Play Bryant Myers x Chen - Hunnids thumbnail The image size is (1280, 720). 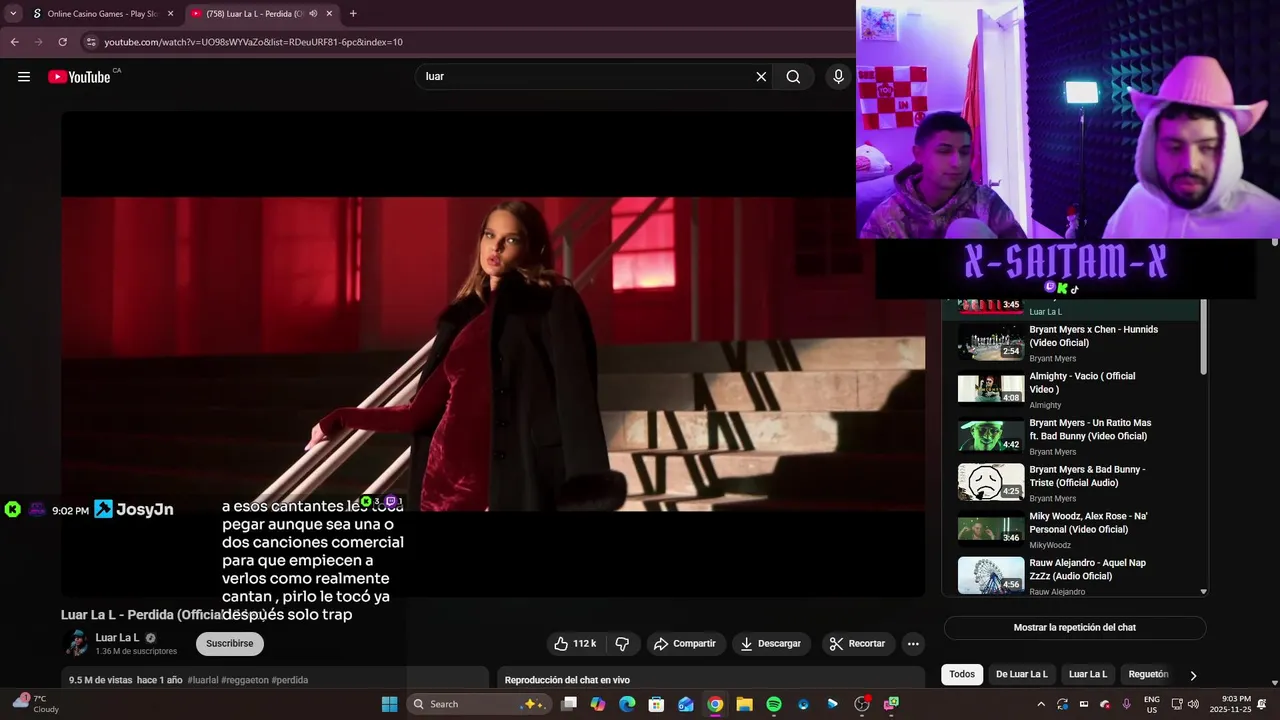tap(991, 342)
